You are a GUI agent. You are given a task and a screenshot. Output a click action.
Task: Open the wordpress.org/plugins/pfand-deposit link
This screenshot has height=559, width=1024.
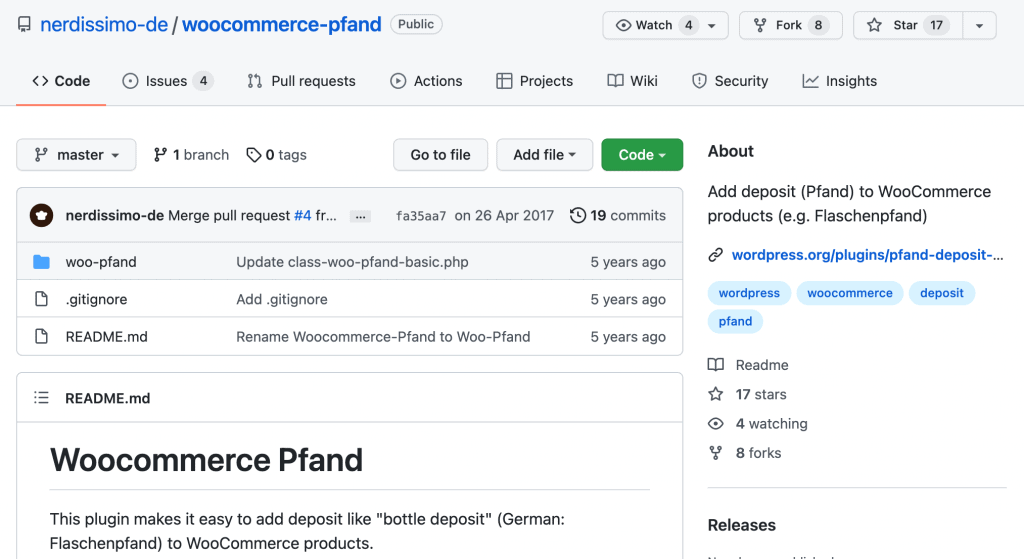coord(867,255)
